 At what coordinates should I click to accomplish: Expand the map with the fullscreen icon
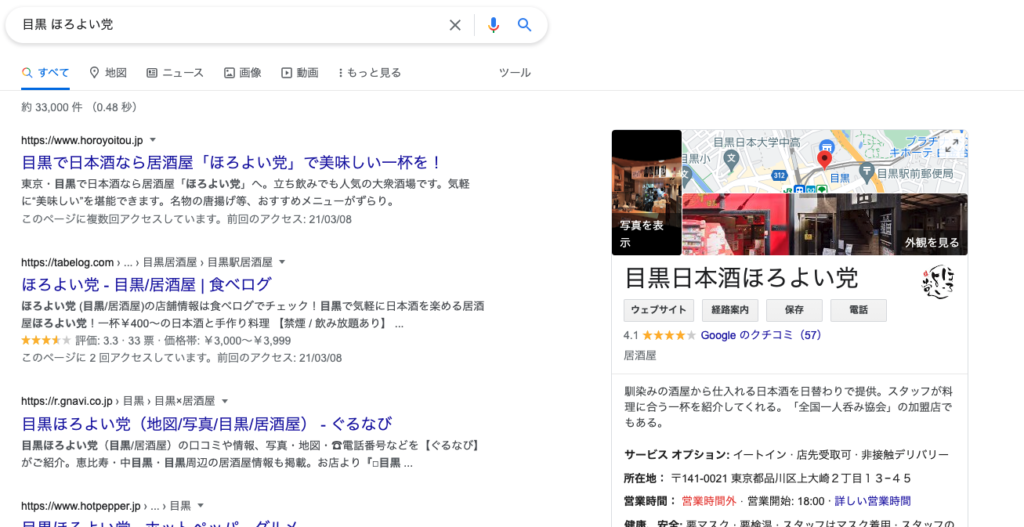pos(951,146)
